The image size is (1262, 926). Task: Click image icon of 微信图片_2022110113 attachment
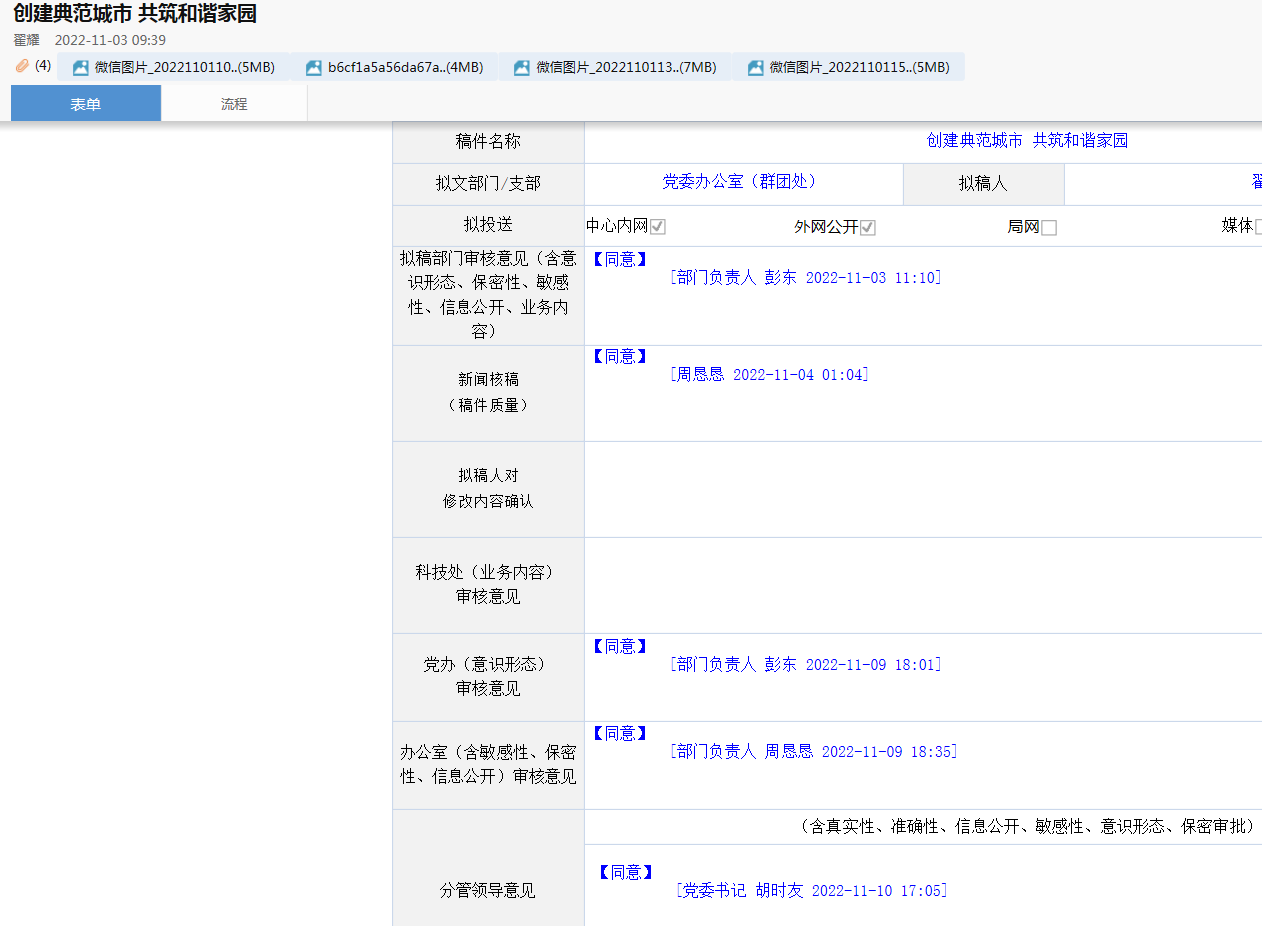point(522,68)
